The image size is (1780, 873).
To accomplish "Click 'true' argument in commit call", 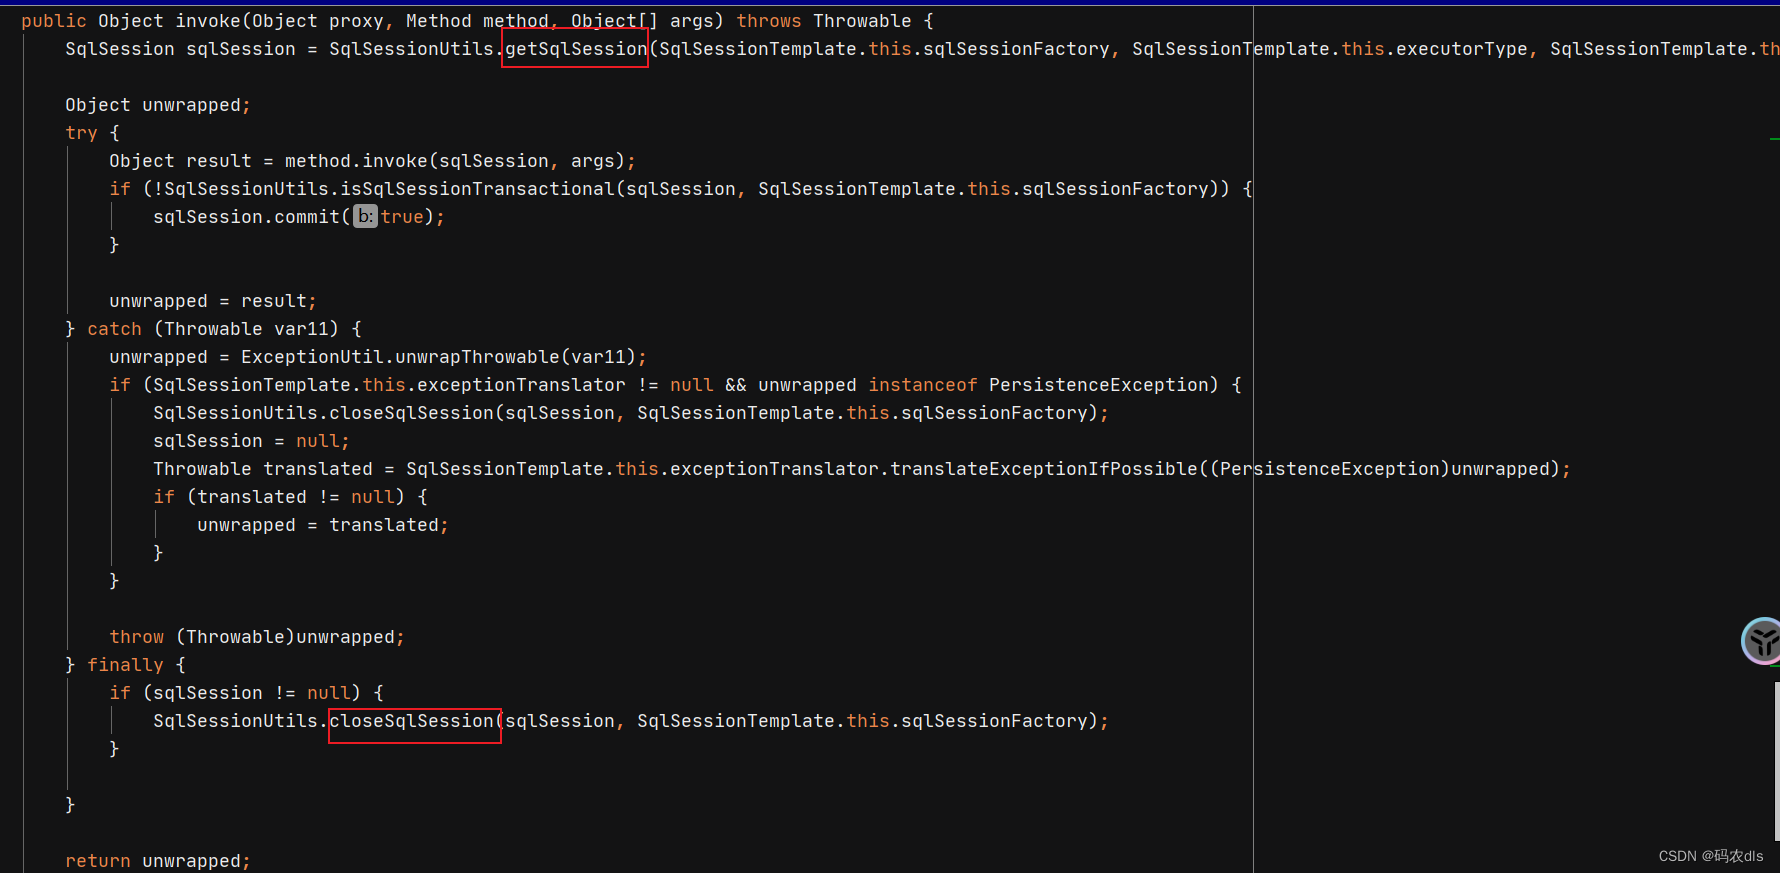I will click(x=402, y=217).
